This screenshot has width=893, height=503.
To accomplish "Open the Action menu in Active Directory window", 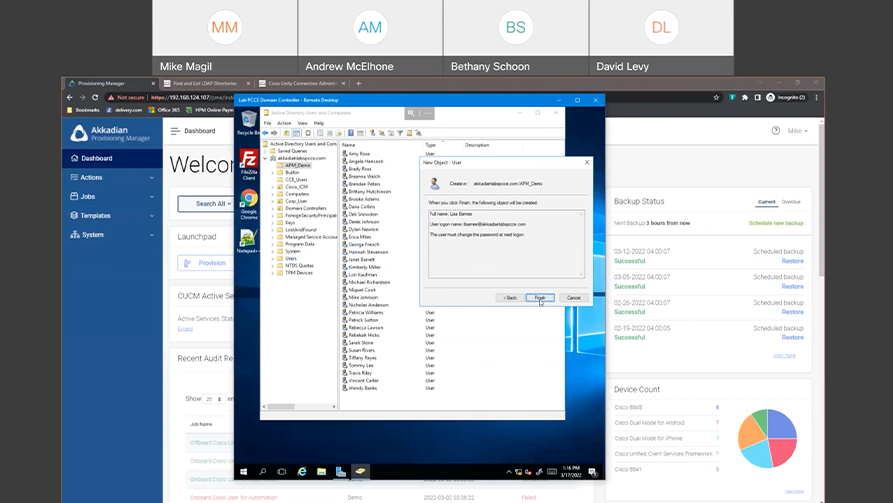I will point(284,123).
